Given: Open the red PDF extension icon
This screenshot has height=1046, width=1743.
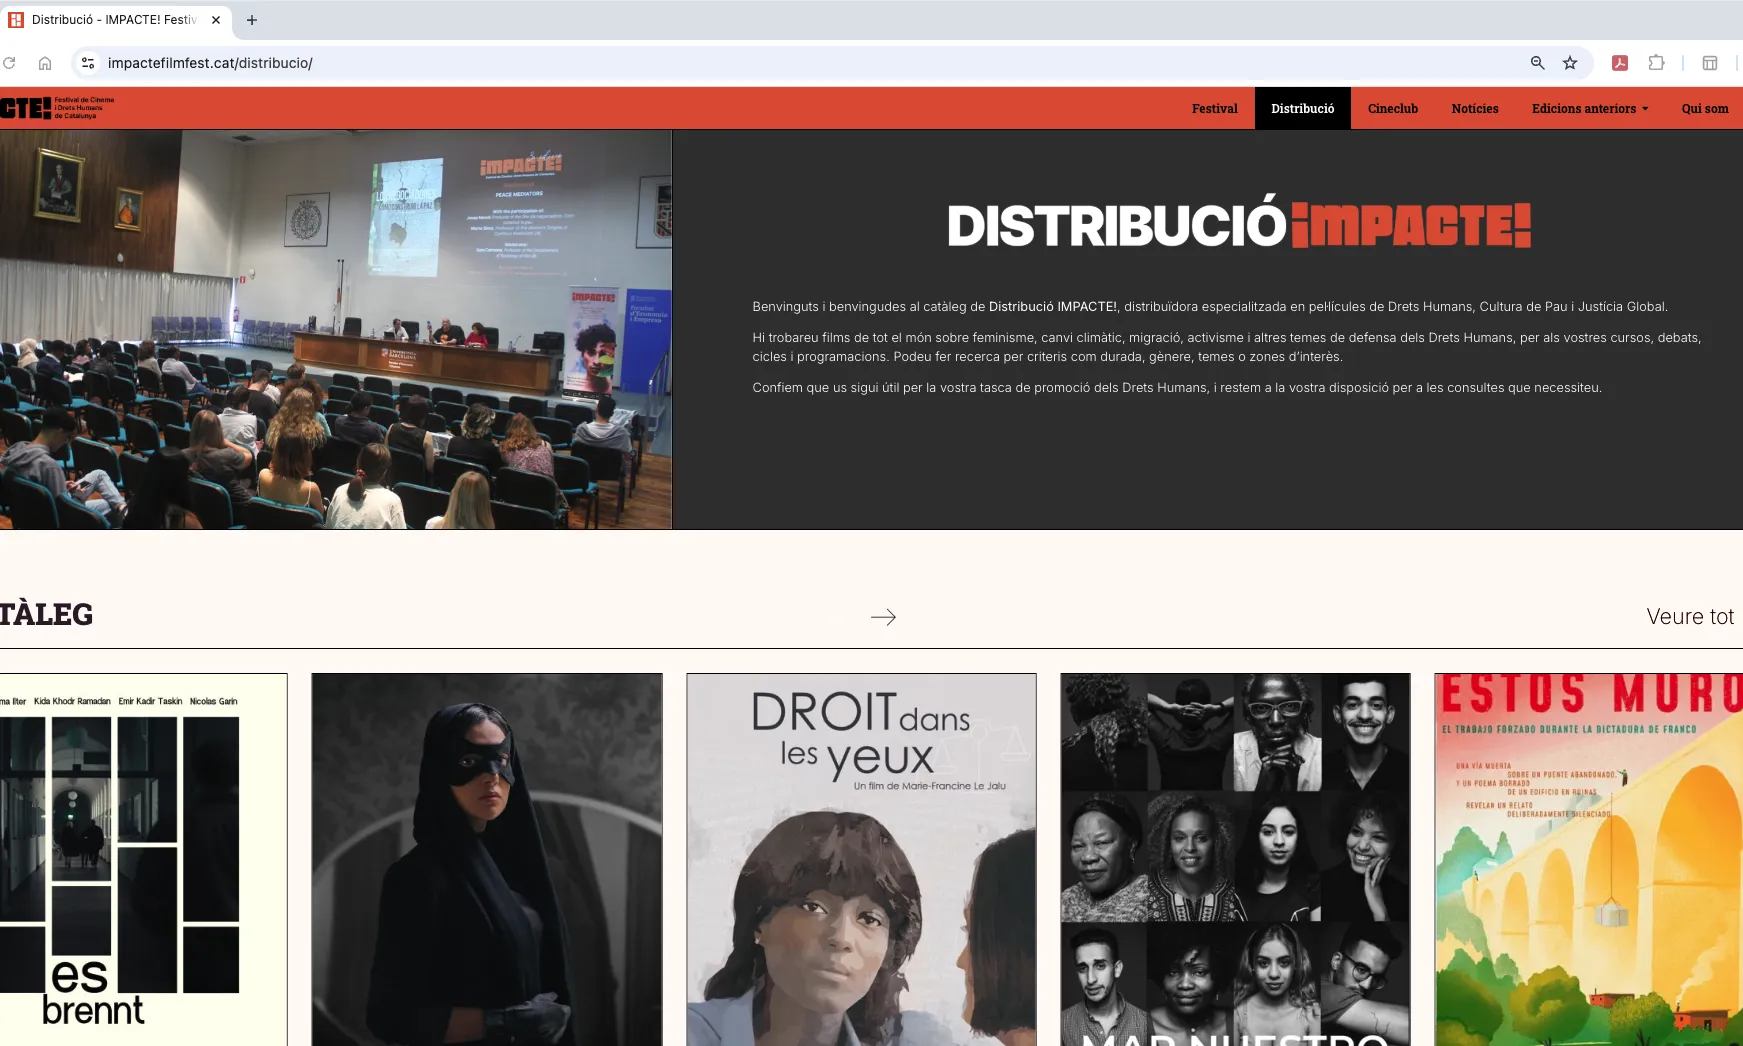Looking at the screenshot, I should click(x=1620, y=63).
